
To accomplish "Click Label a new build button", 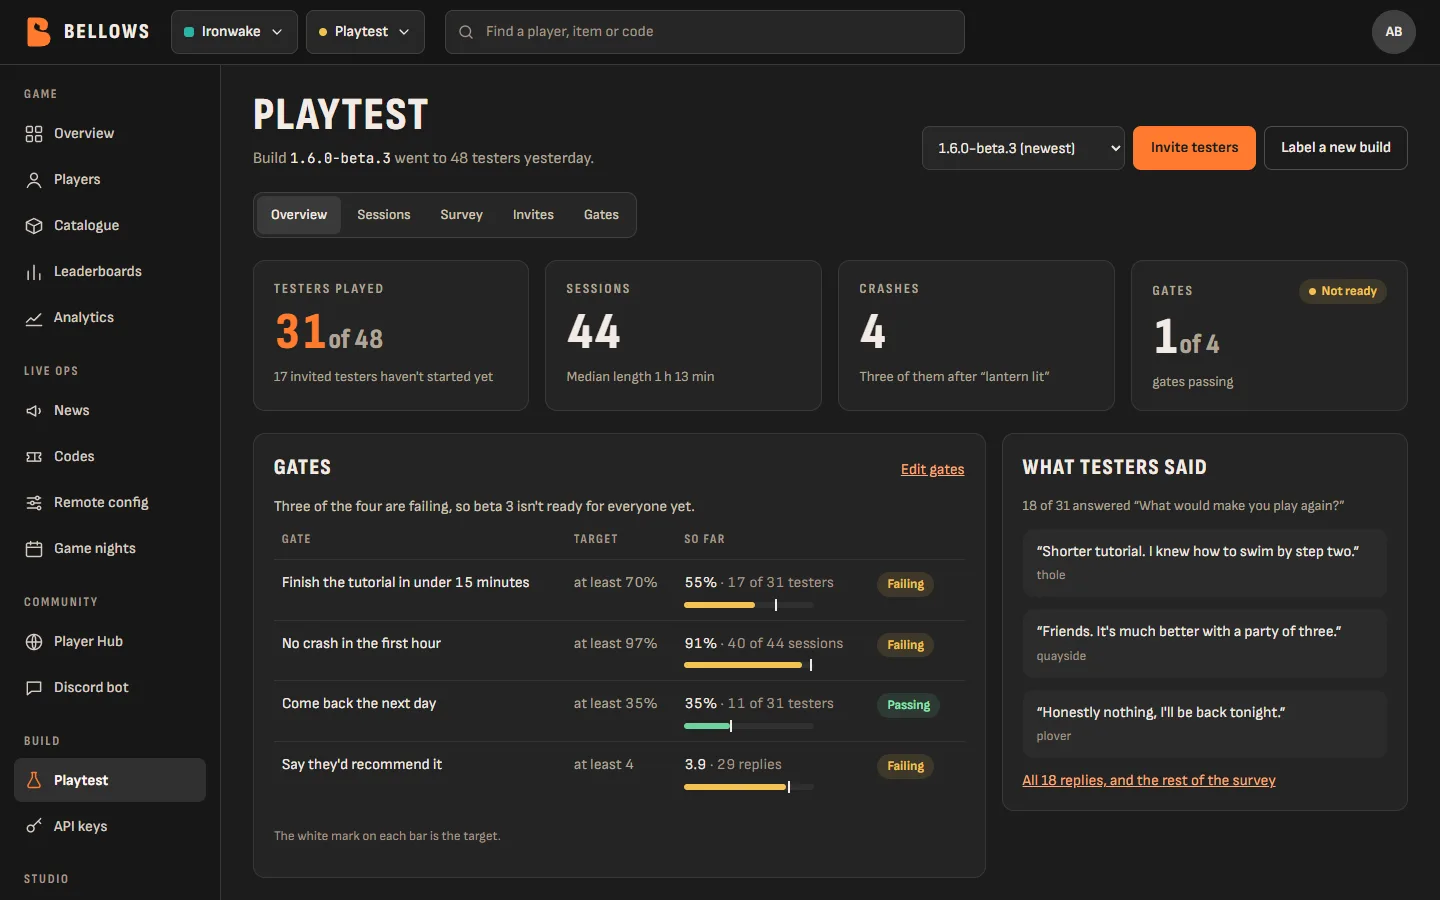I will 1336,148.
